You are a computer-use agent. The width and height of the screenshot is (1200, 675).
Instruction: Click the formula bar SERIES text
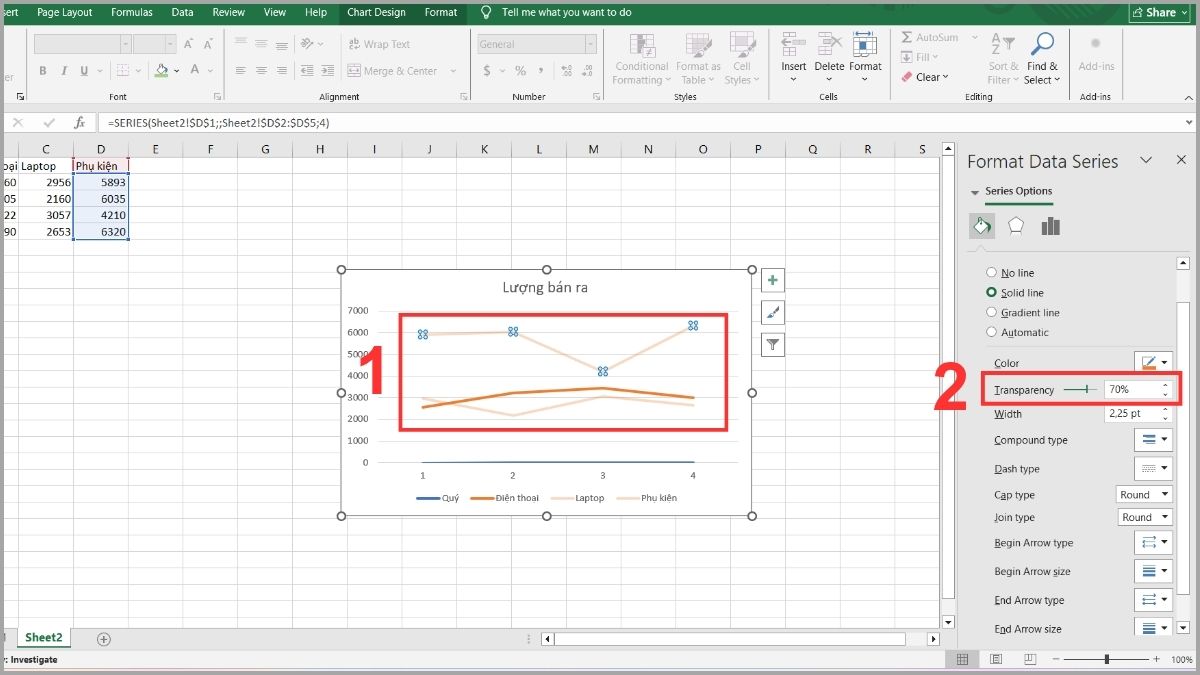pyautogui.click(x=218, y=122)
